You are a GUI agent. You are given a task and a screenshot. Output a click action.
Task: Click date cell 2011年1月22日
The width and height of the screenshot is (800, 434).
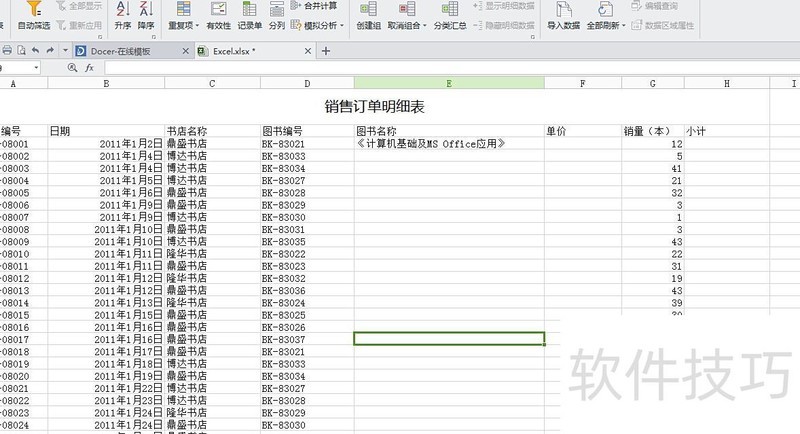106,389
